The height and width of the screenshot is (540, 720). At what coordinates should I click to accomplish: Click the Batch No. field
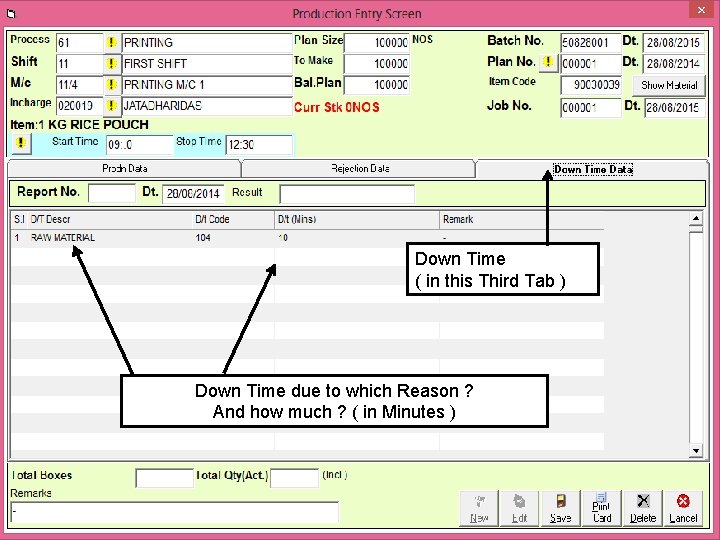591,43
